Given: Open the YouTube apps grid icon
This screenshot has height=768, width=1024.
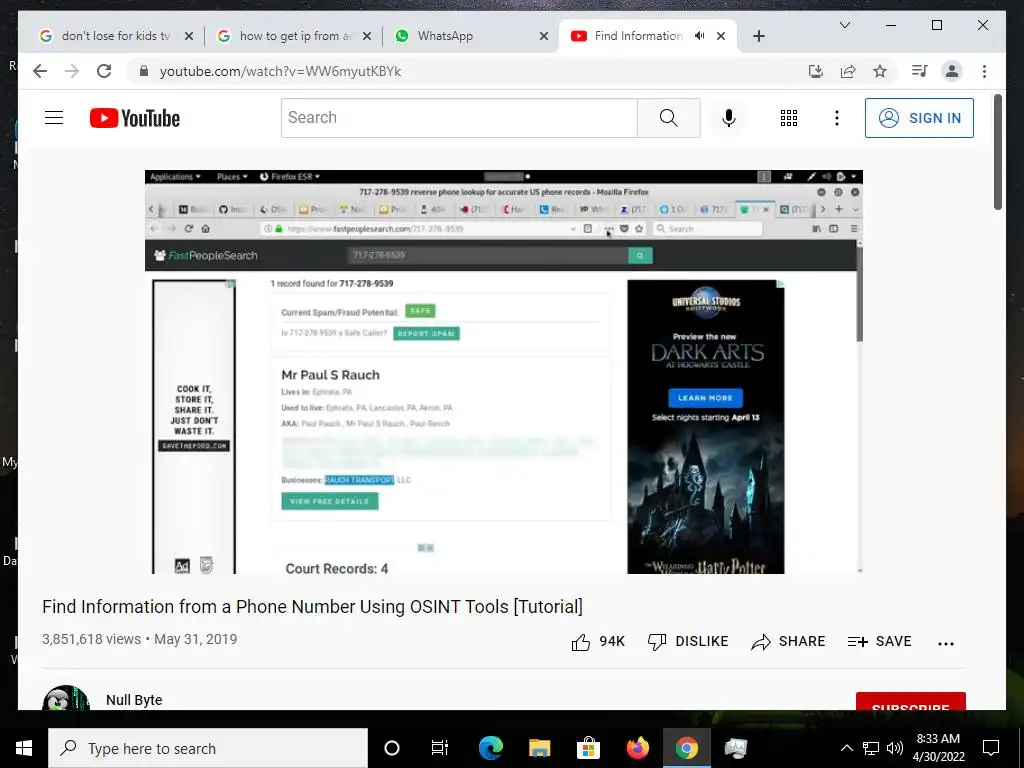Looking at the screenshot, I should point(789,118).
